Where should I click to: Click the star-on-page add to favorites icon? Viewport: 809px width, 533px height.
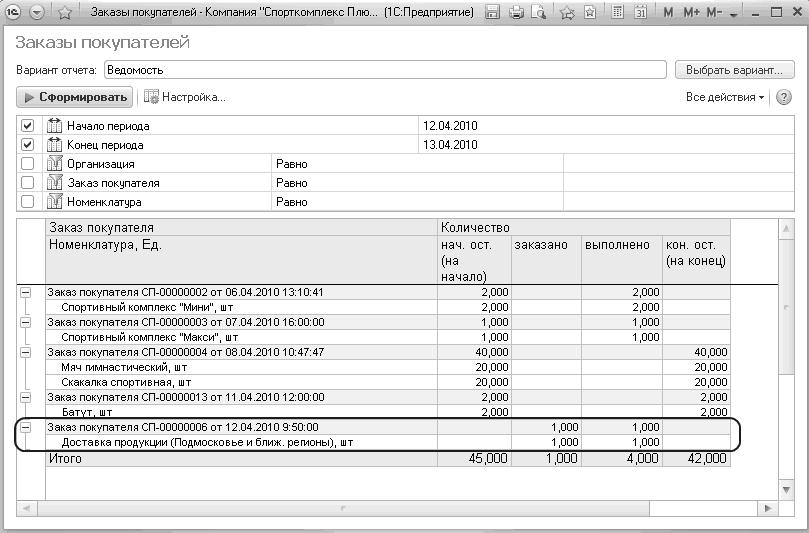click(x=590, y=12)
